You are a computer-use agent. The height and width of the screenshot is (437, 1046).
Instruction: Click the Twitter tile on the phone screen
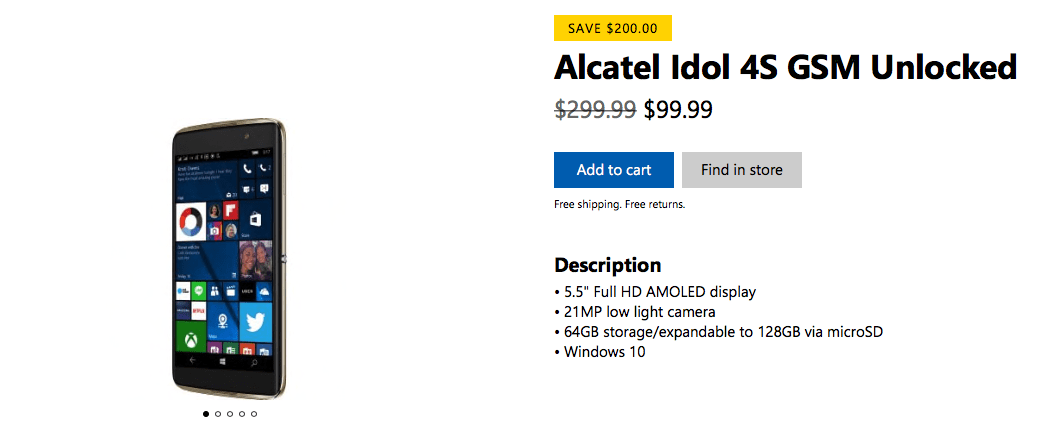[255, 324]
